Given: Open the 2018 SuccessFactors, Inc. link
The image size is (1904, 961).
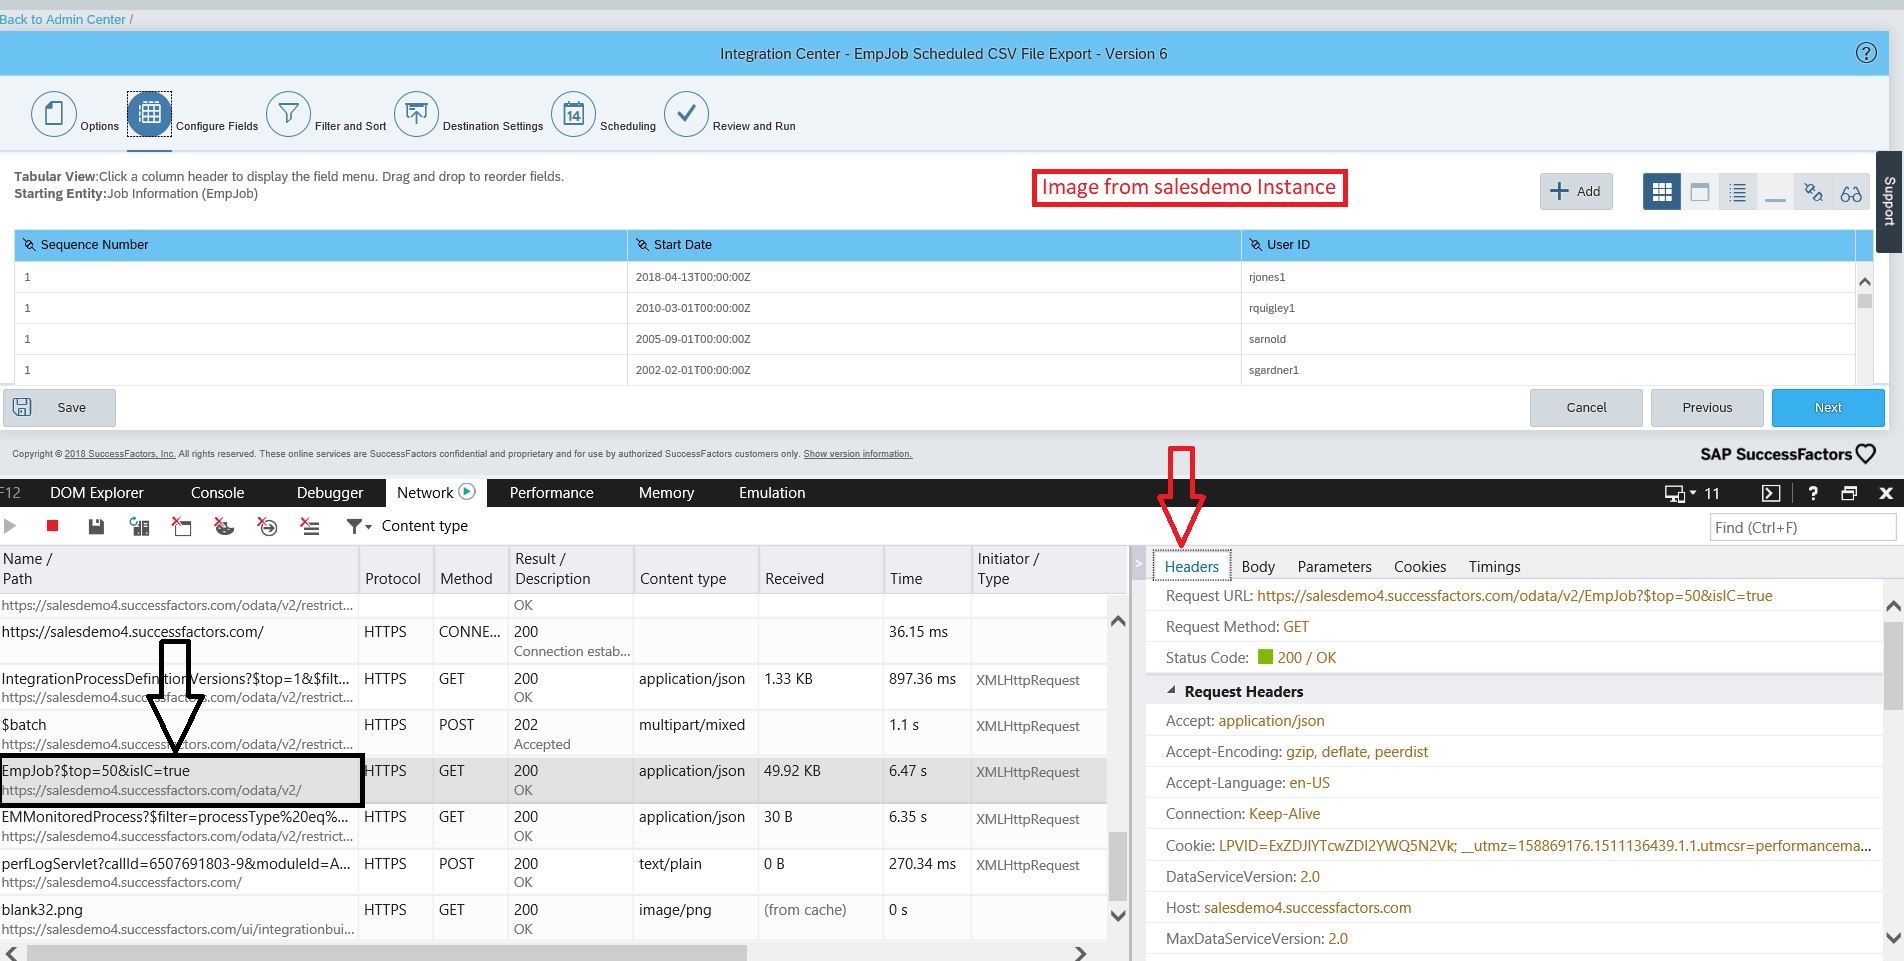Looking at the screenshot, I should click(x=120, y=454).
